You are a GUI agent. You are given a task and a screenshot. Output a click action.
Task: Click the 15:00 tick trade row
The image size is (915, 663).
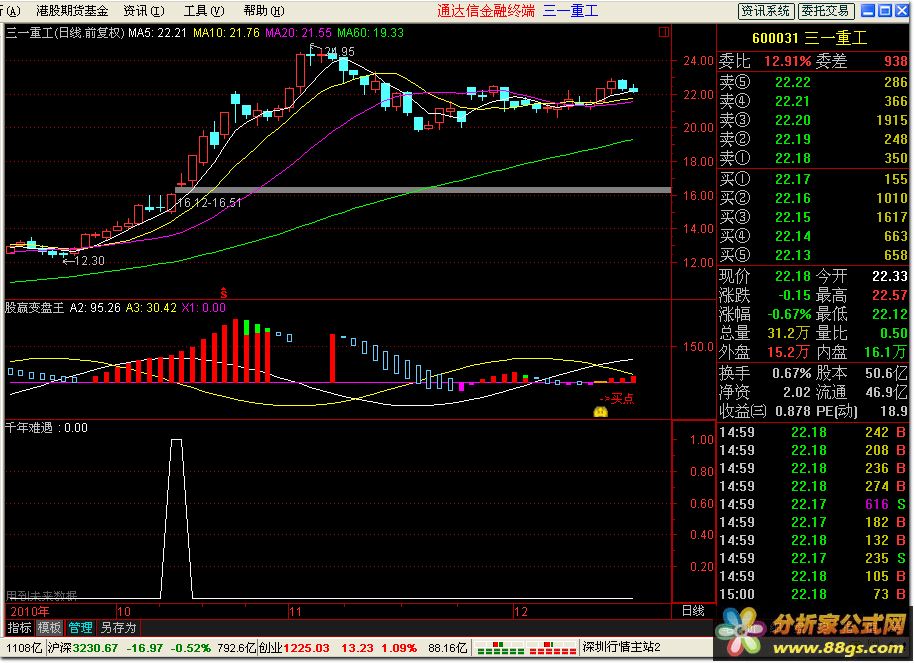812,595
